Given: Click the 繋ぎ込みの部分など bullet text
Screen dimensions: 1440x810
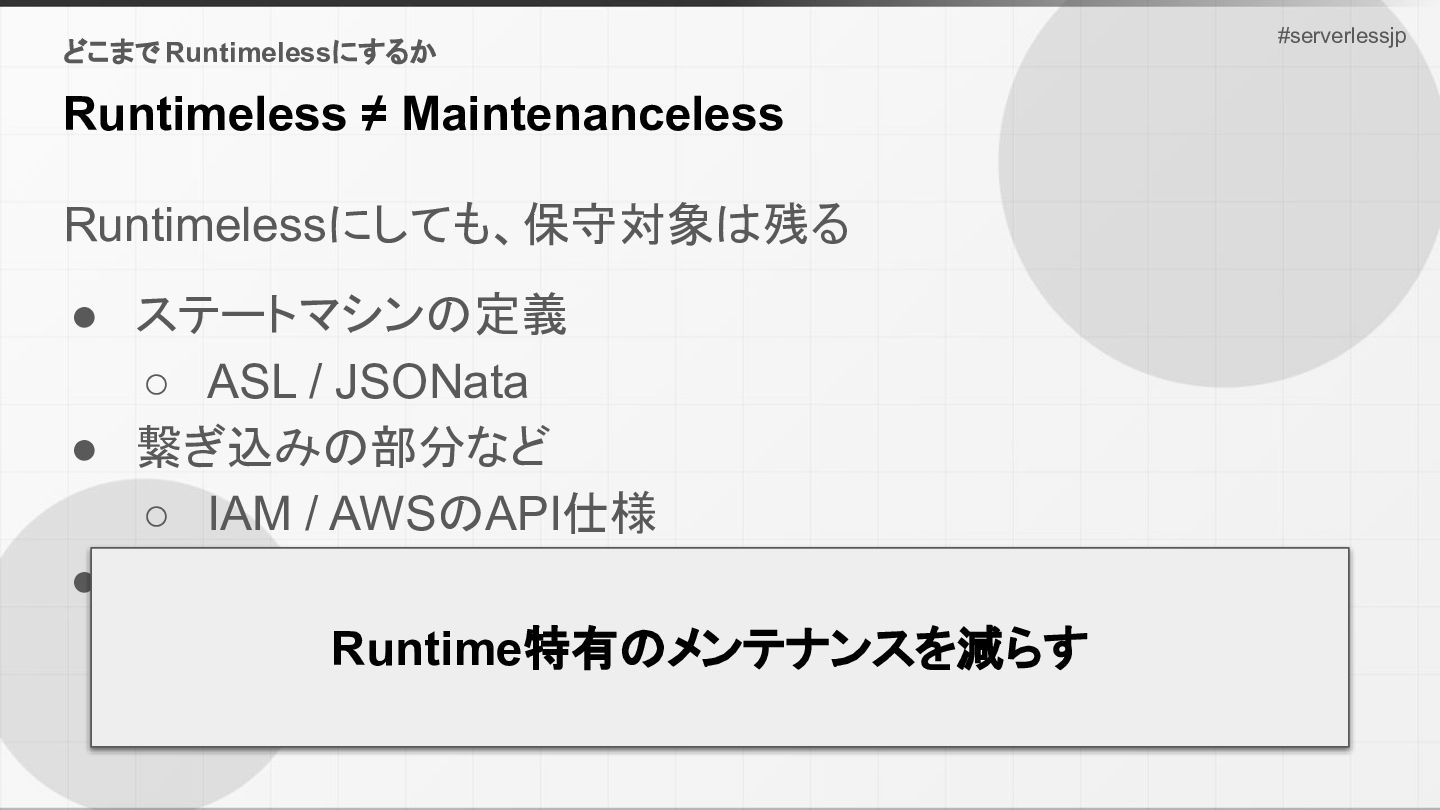Looking at the screenshot, I should click(x=343, y=447).
